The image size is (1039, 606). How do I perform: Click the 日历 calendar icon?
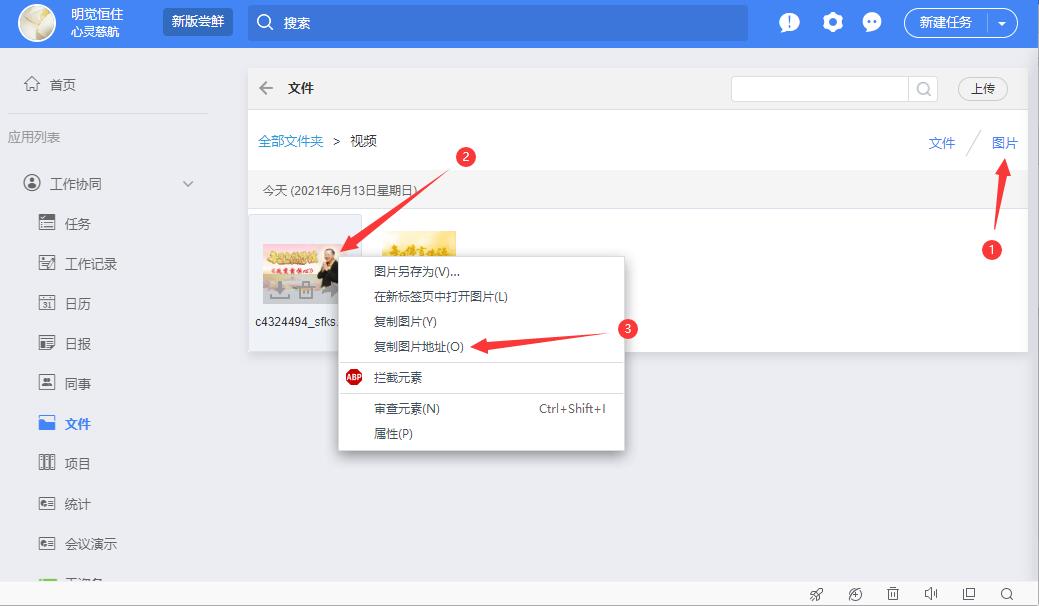coord(46,303)
